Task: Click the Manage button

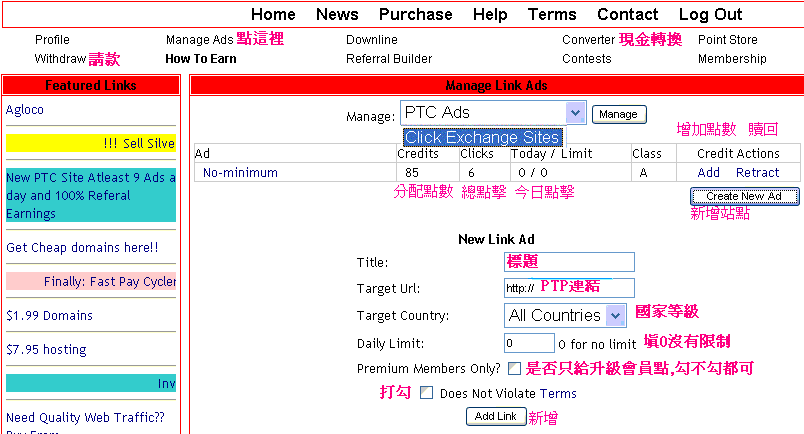Action: click(619, 114)
